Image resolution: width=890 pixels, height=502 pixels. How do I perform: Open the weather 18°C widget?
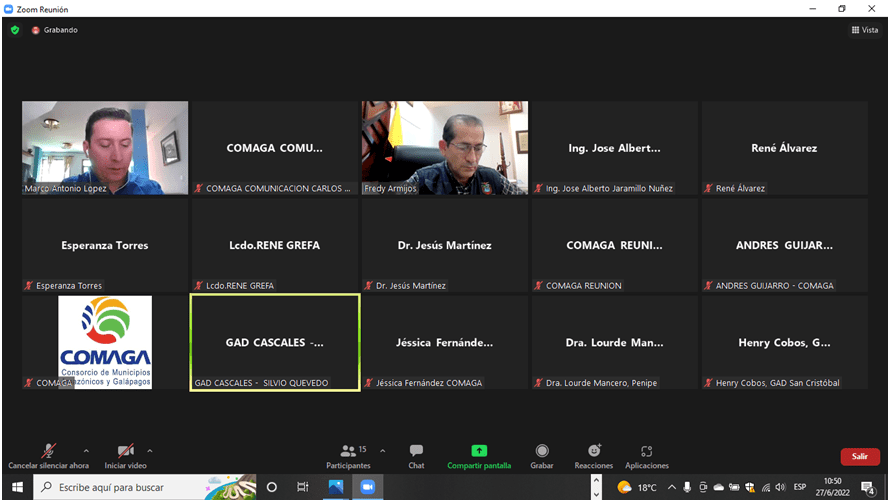pyautogui.click(x=637, y=487)
